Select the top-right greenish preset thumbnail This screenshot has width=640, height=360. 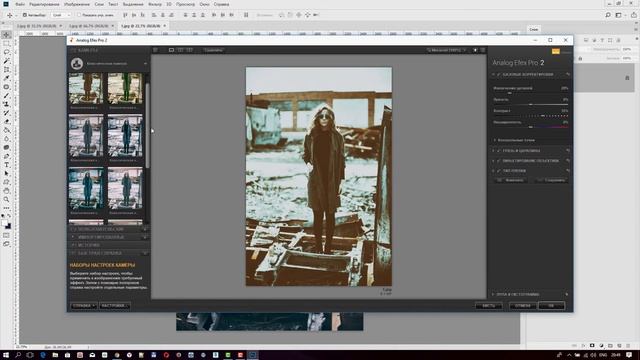[125, 89]
